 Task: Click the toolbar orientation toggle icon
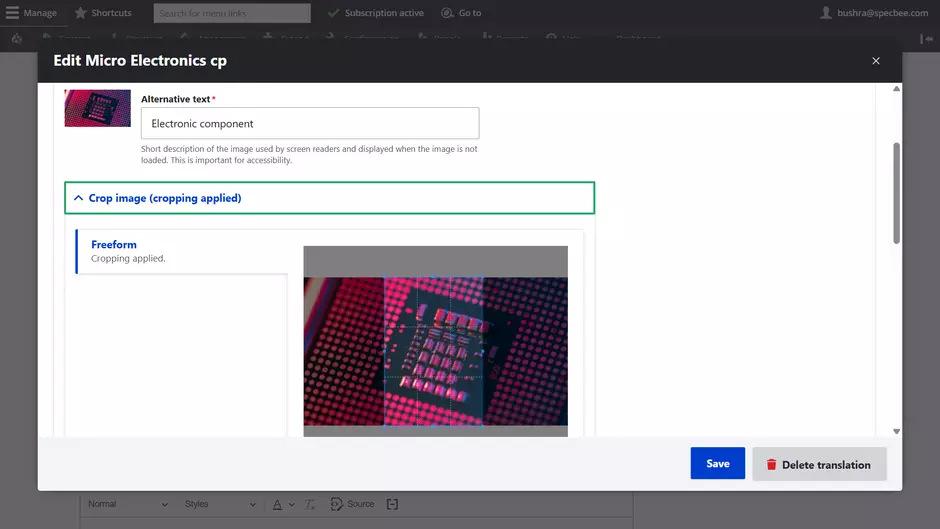(x=926, y=39)
